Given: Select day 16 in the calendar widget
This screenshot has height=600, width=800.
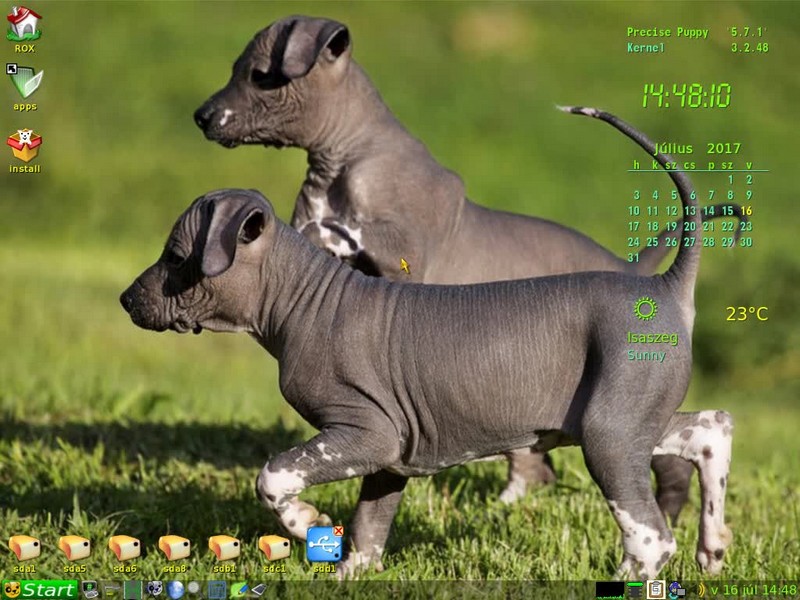Looking at the screenshot, I should (x=746, y=211).
